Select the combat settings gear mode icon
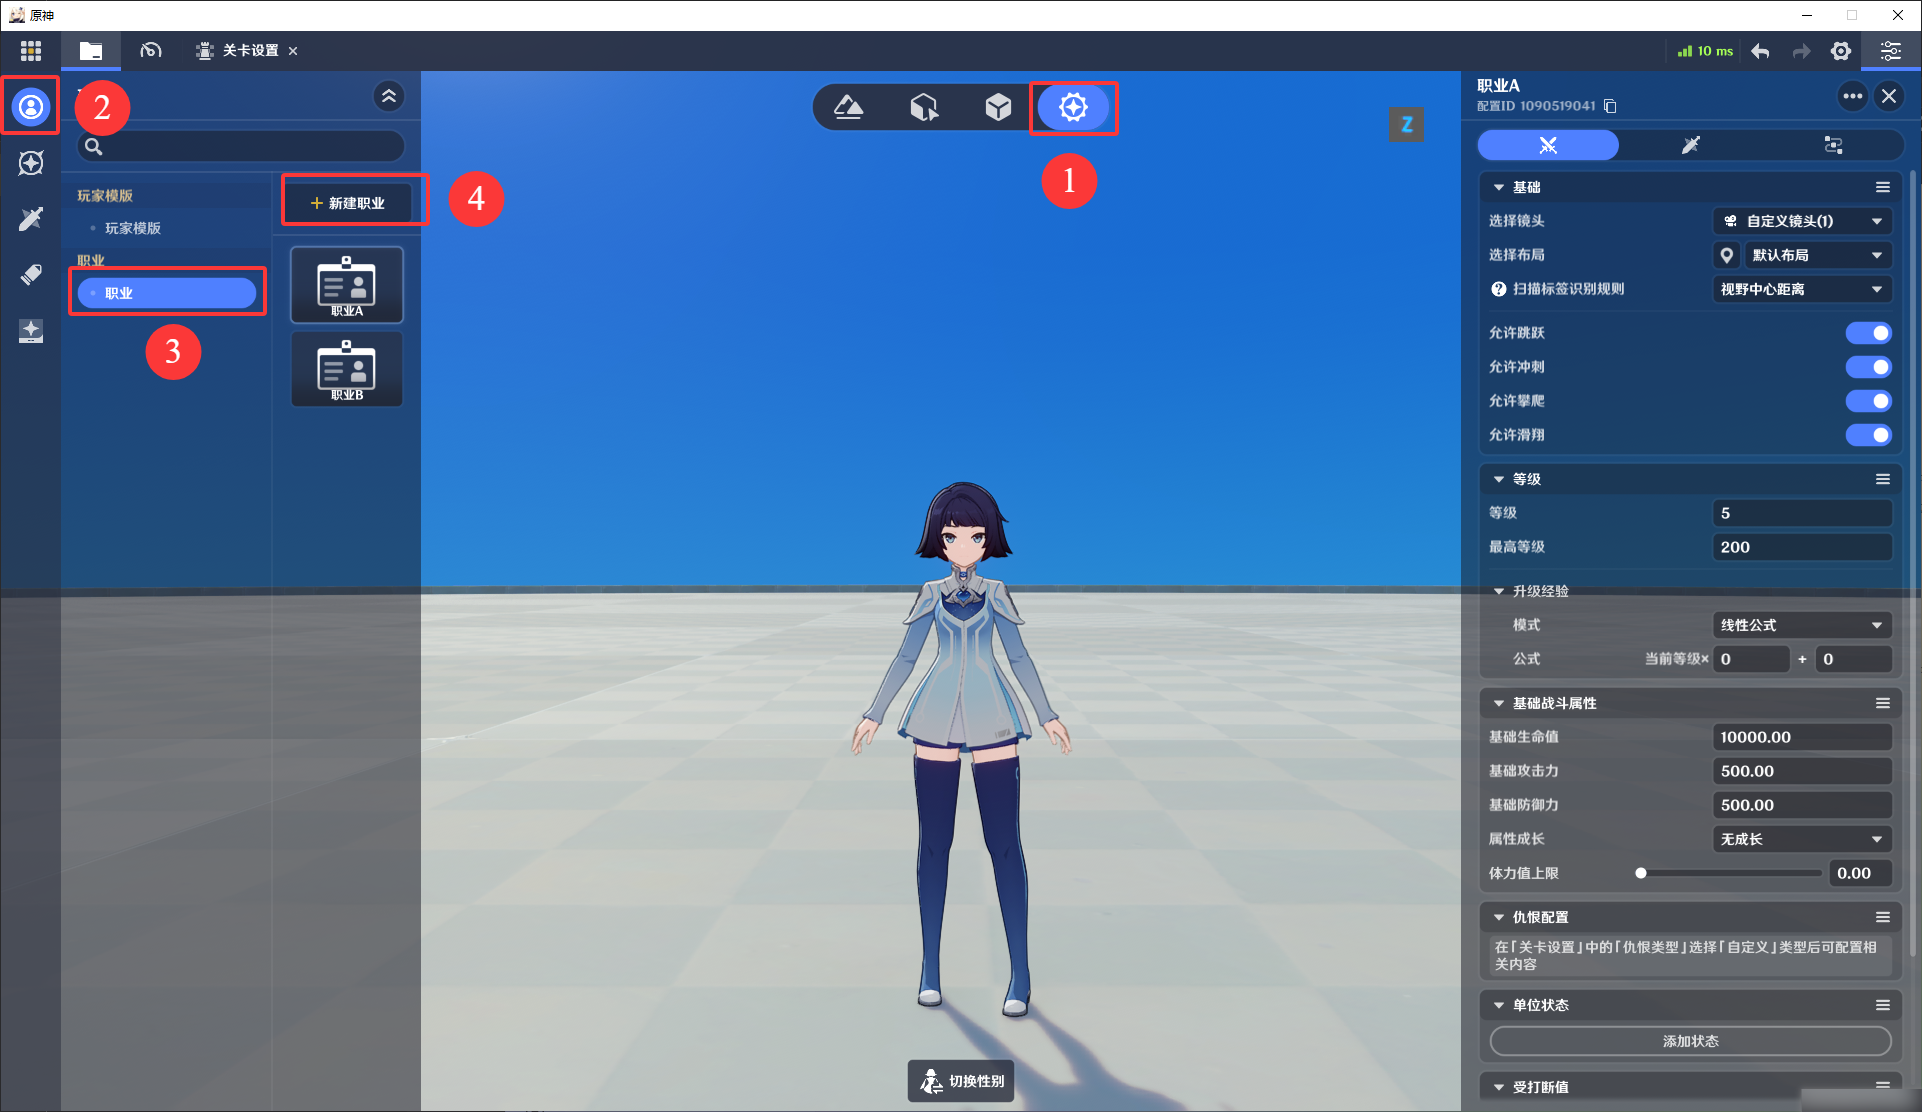This screenshot has height=1112, width=1922. click(x=1073, y=107)
